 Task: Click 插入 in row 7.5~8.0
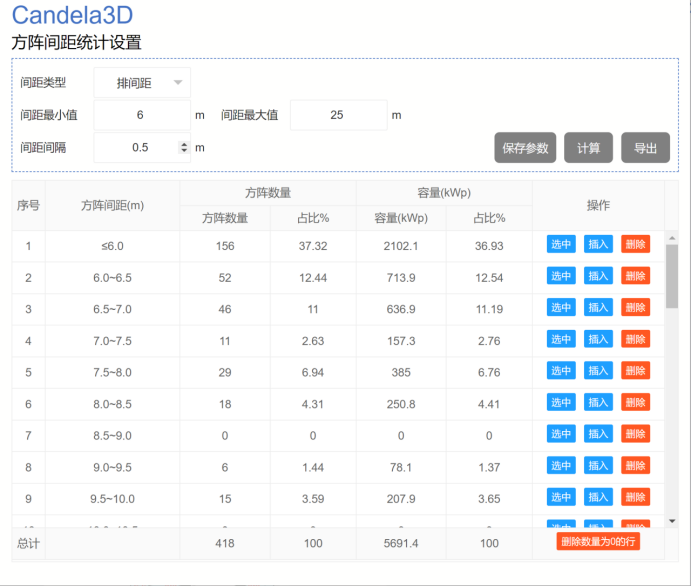coord(598,371)
